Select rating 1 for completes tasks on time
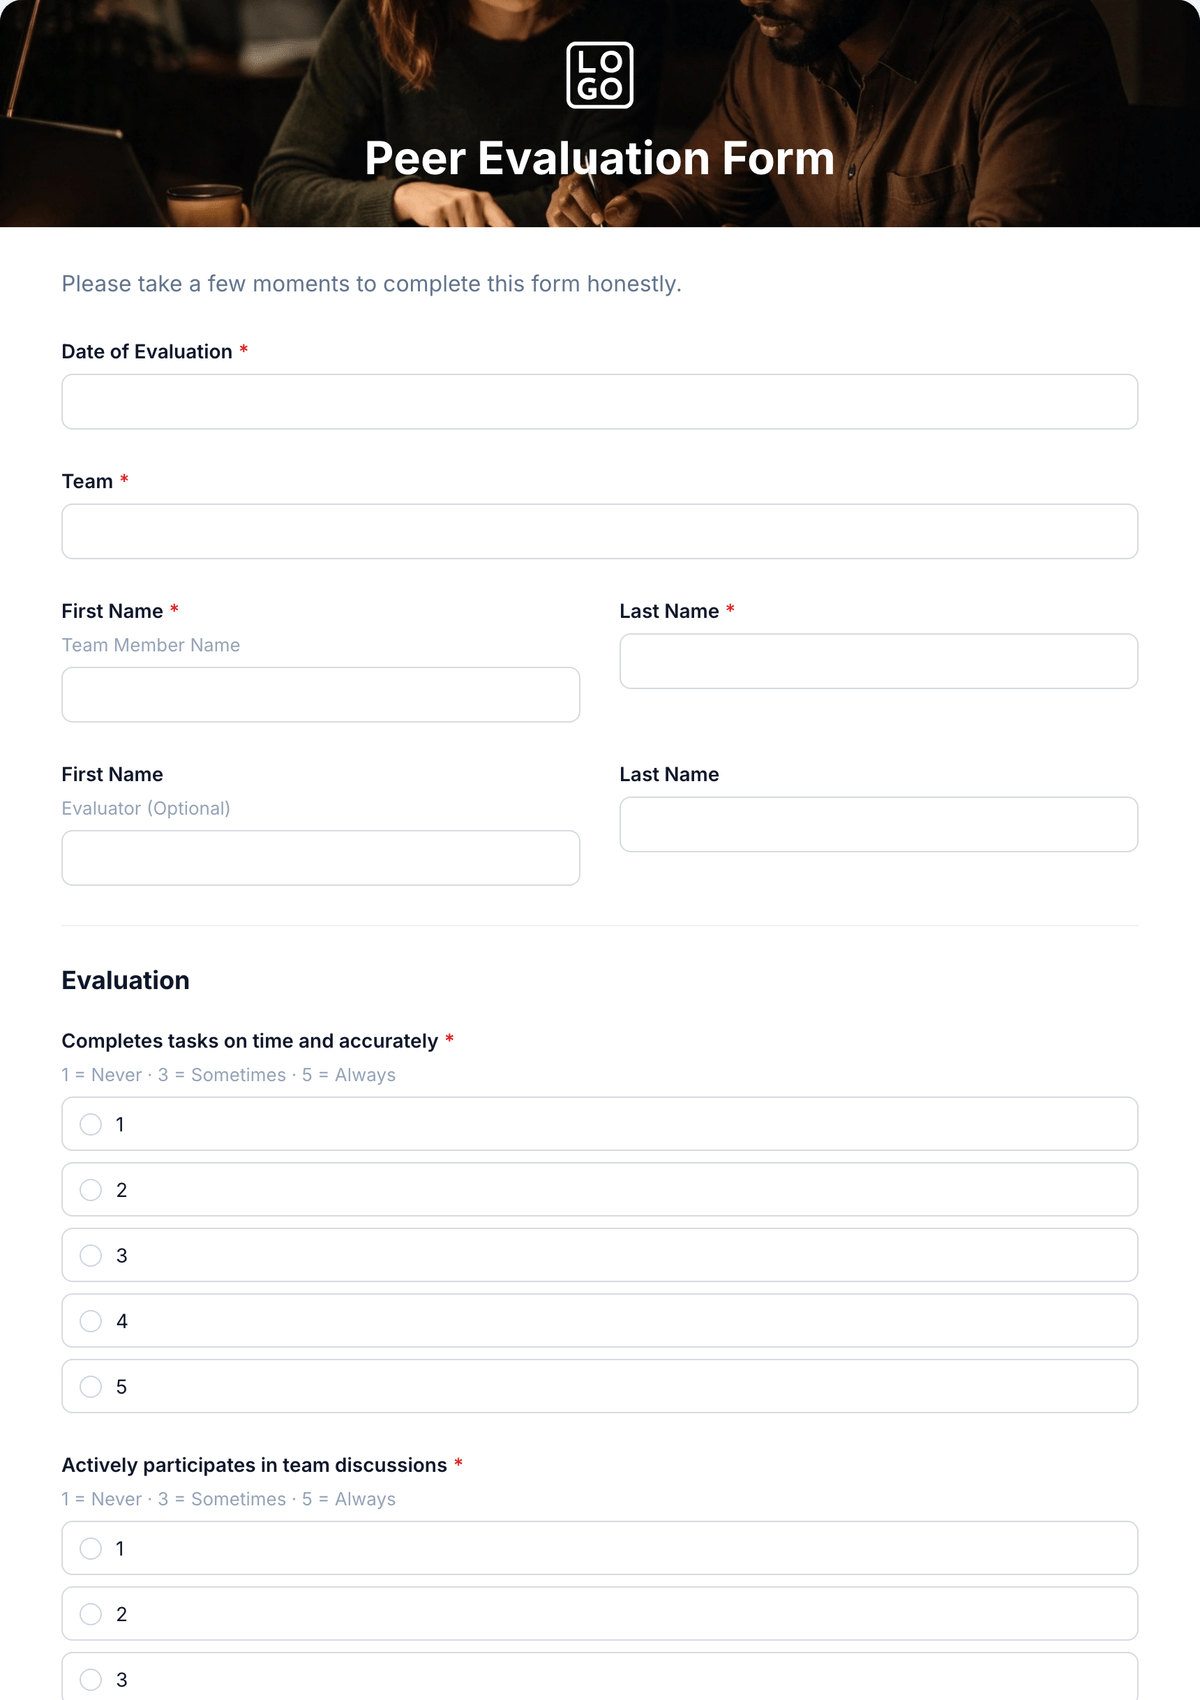1200x1700 pixels. point(600,1124)
